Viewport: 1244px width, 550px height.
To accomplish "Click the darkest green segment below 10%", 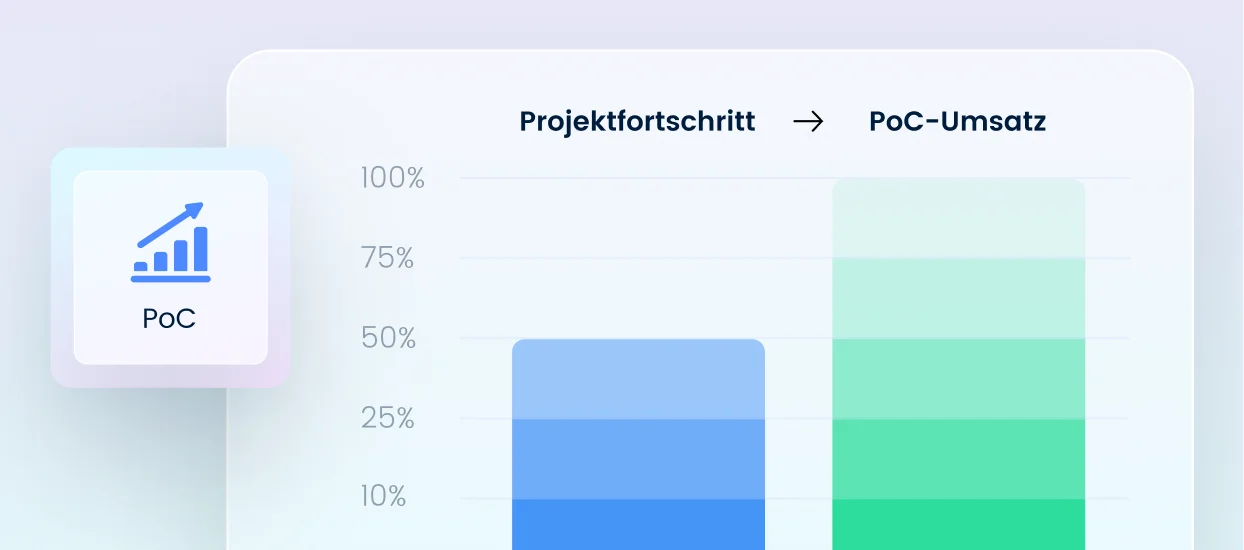I will [x=958, y=524].
